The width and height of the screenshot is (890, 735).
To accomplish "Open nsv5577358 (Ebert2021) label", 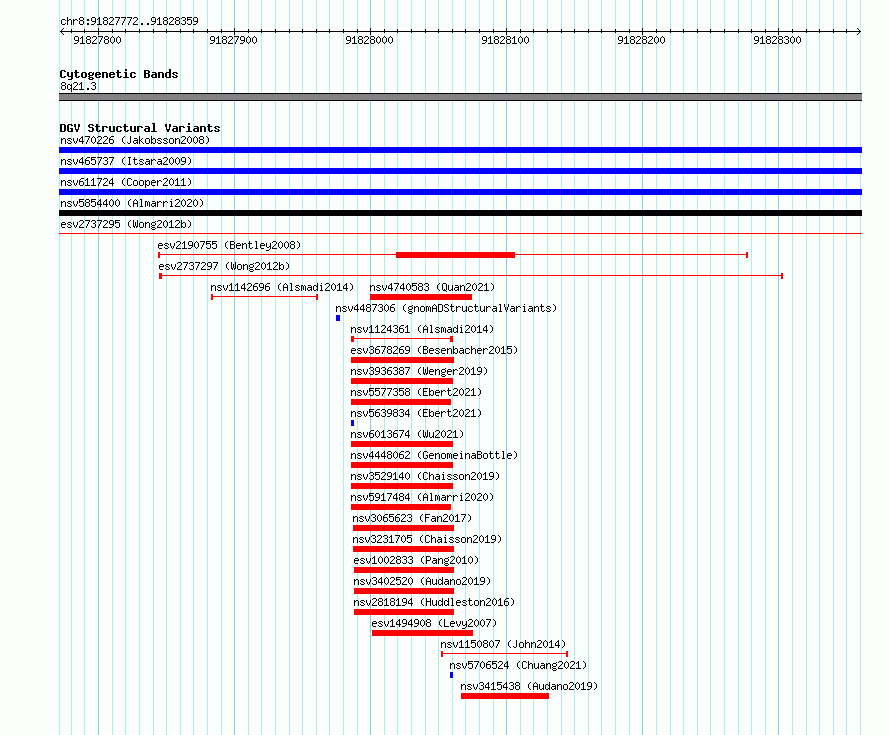I will (416, 392).
